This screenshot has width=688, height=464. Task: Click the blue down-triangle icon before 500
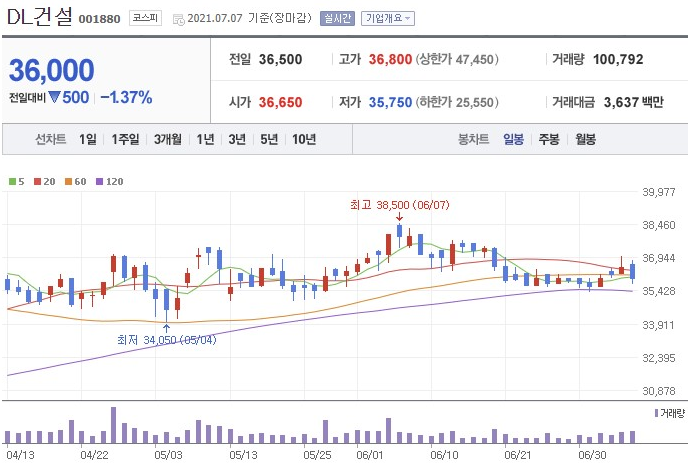pos(54,97)
